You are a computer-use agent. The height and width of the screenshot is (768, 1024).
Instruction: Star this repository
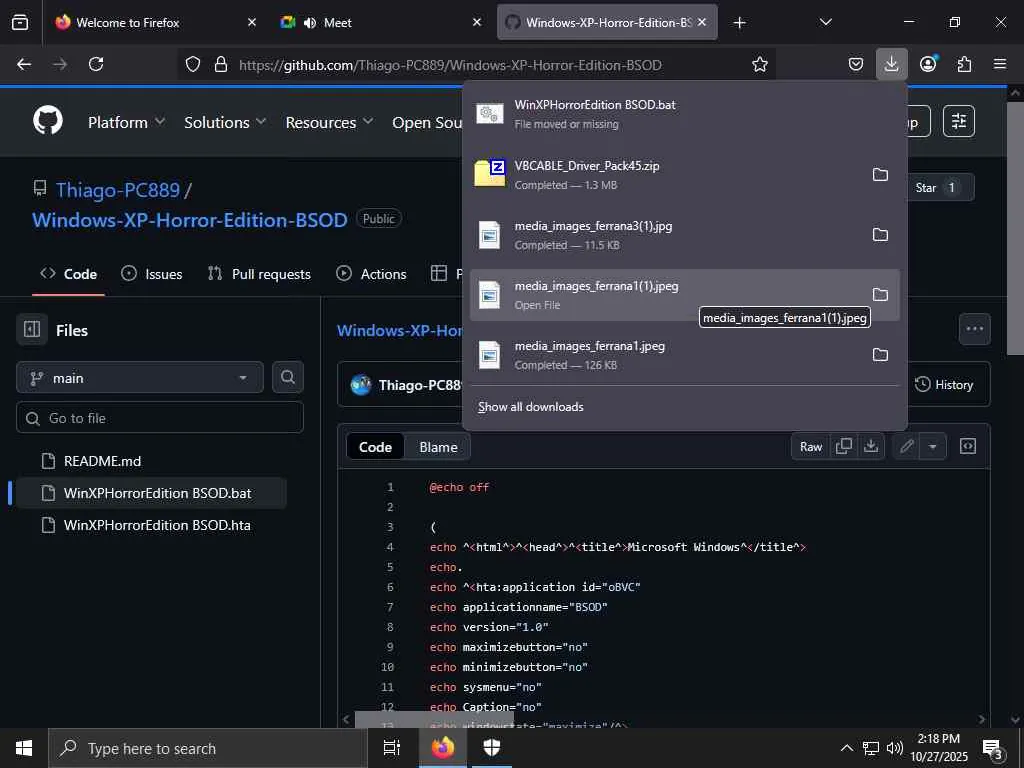[x=936, y=187]
